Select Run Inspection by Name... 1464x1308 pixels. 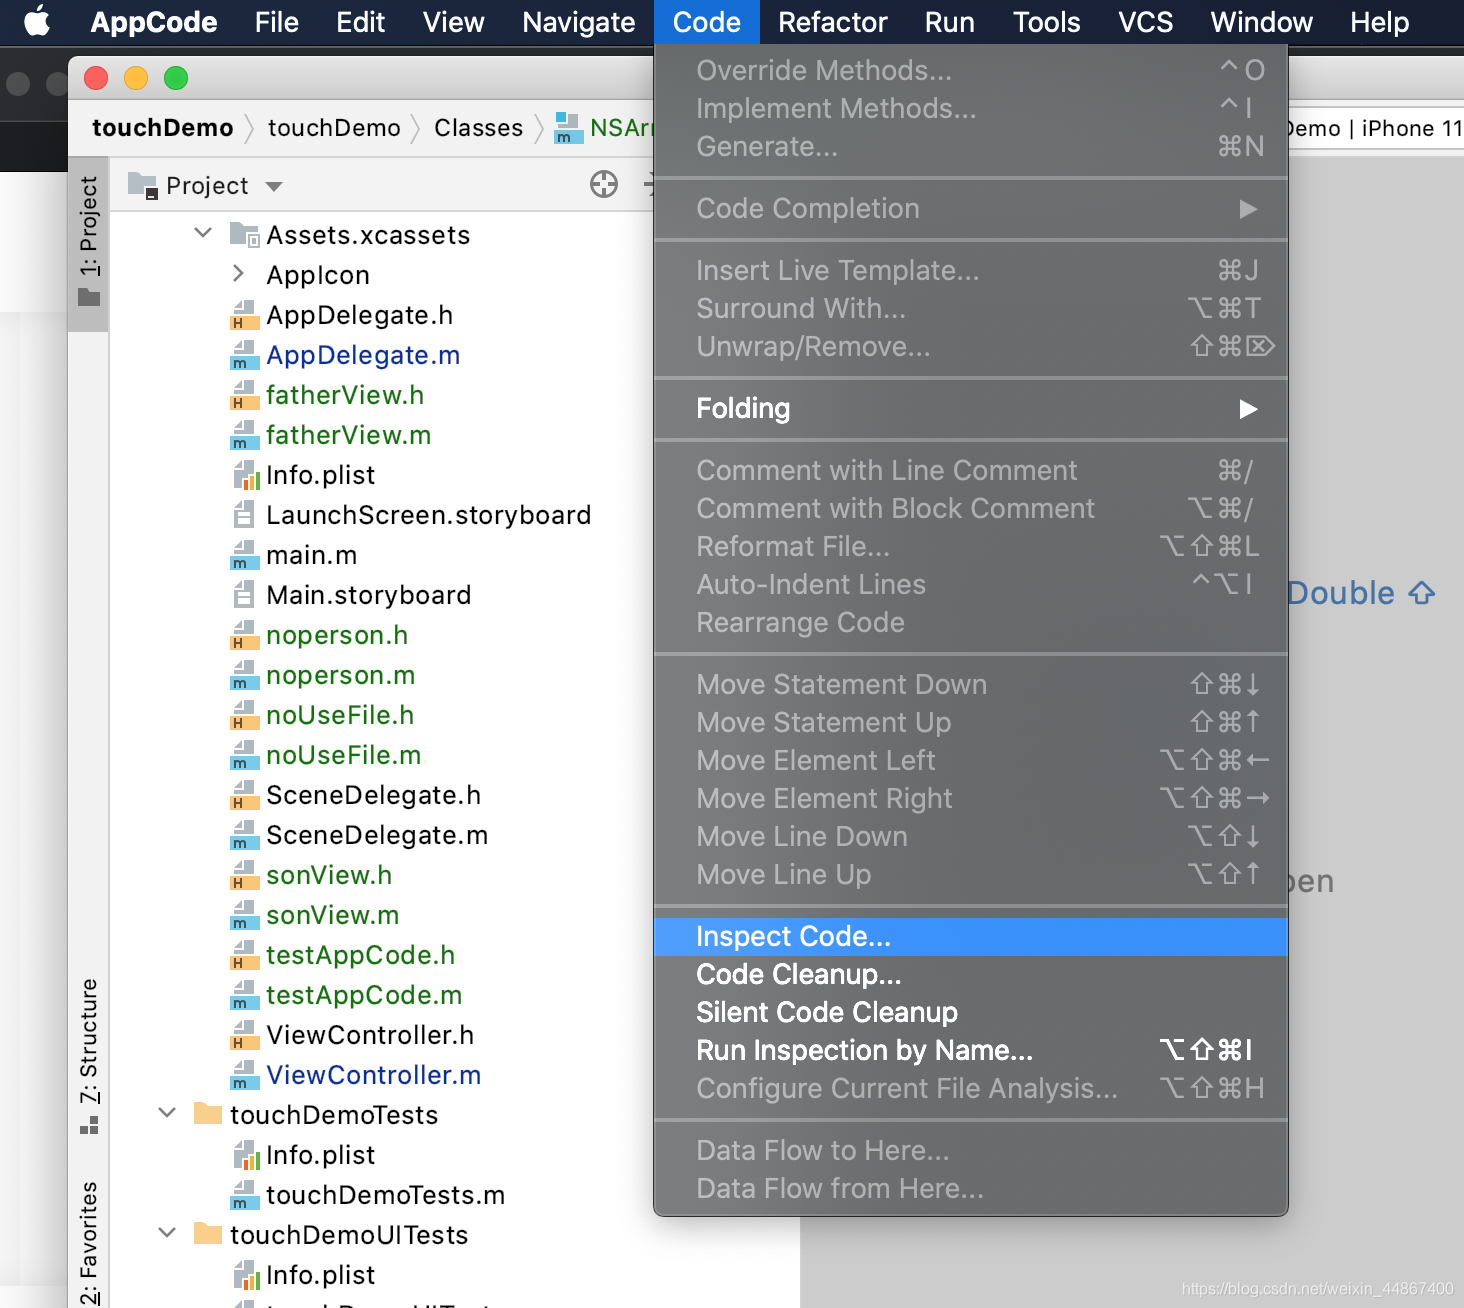point(970,1050)
